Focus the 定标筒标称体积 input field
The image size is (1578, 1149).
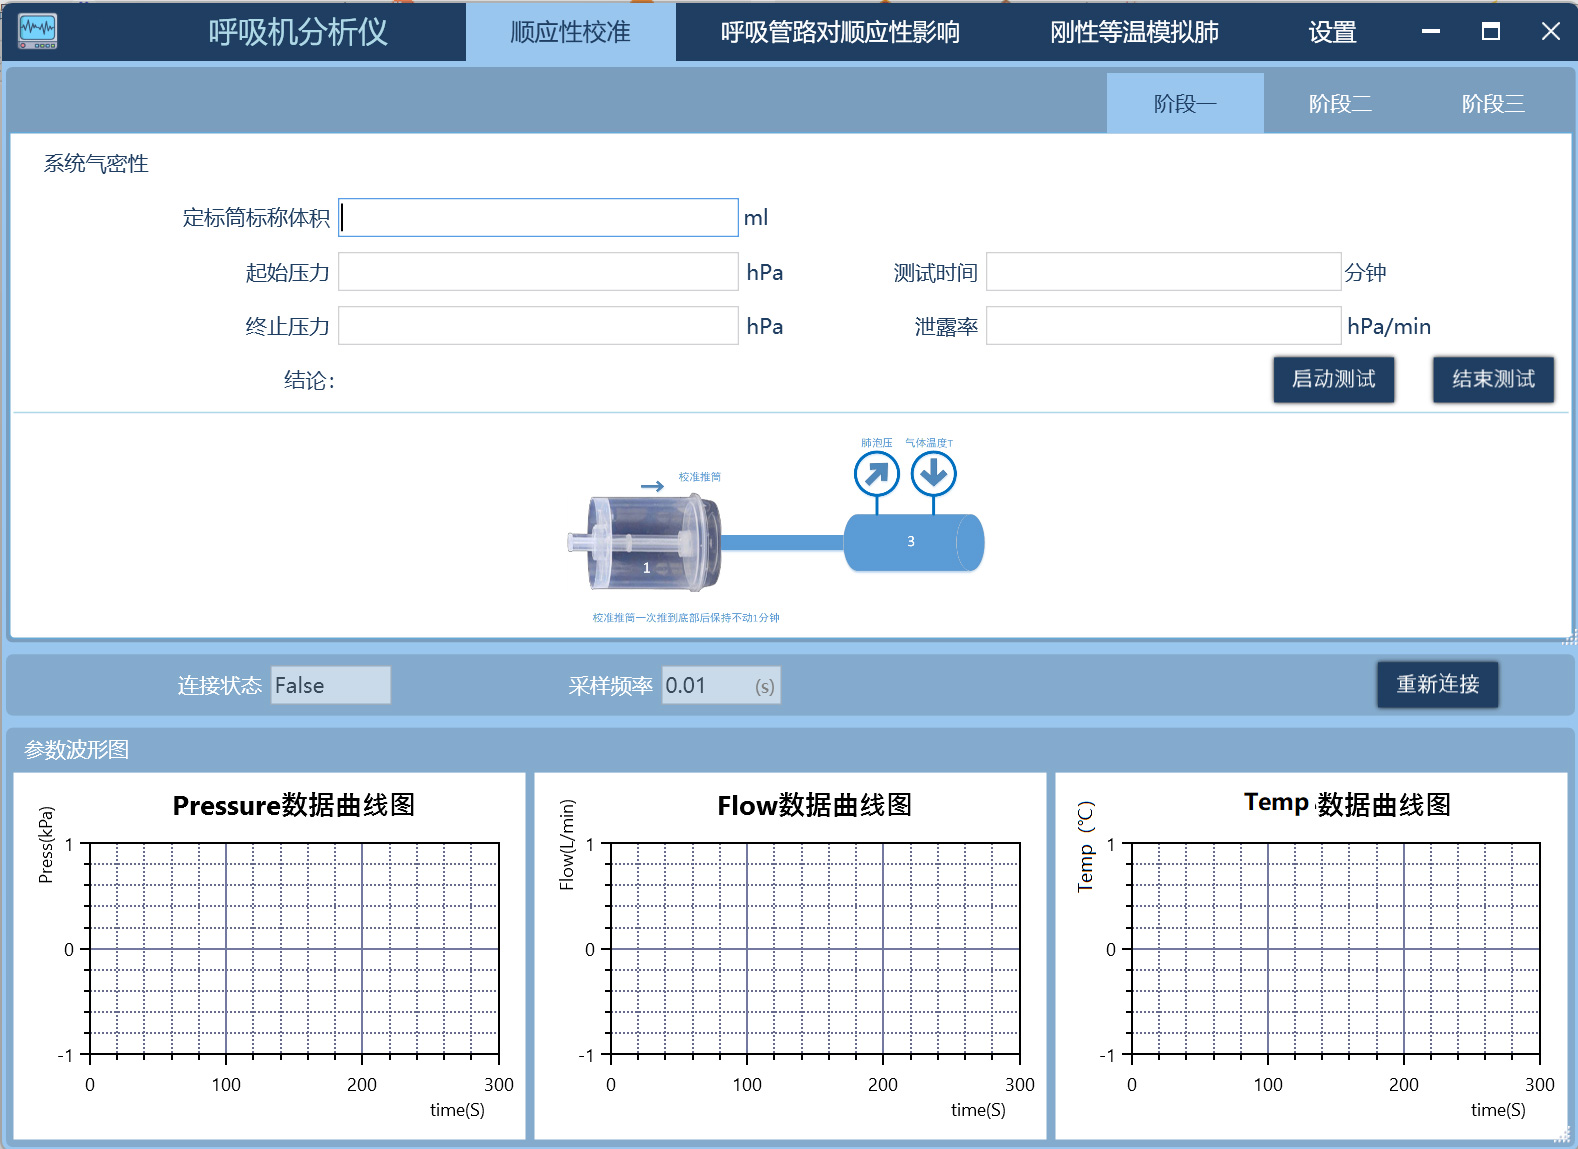pyautogui.click(x=538, y=217)
